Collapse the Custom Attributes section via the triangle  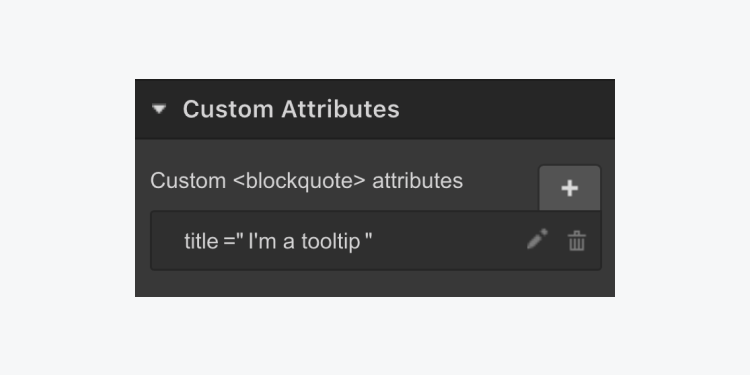159,109
